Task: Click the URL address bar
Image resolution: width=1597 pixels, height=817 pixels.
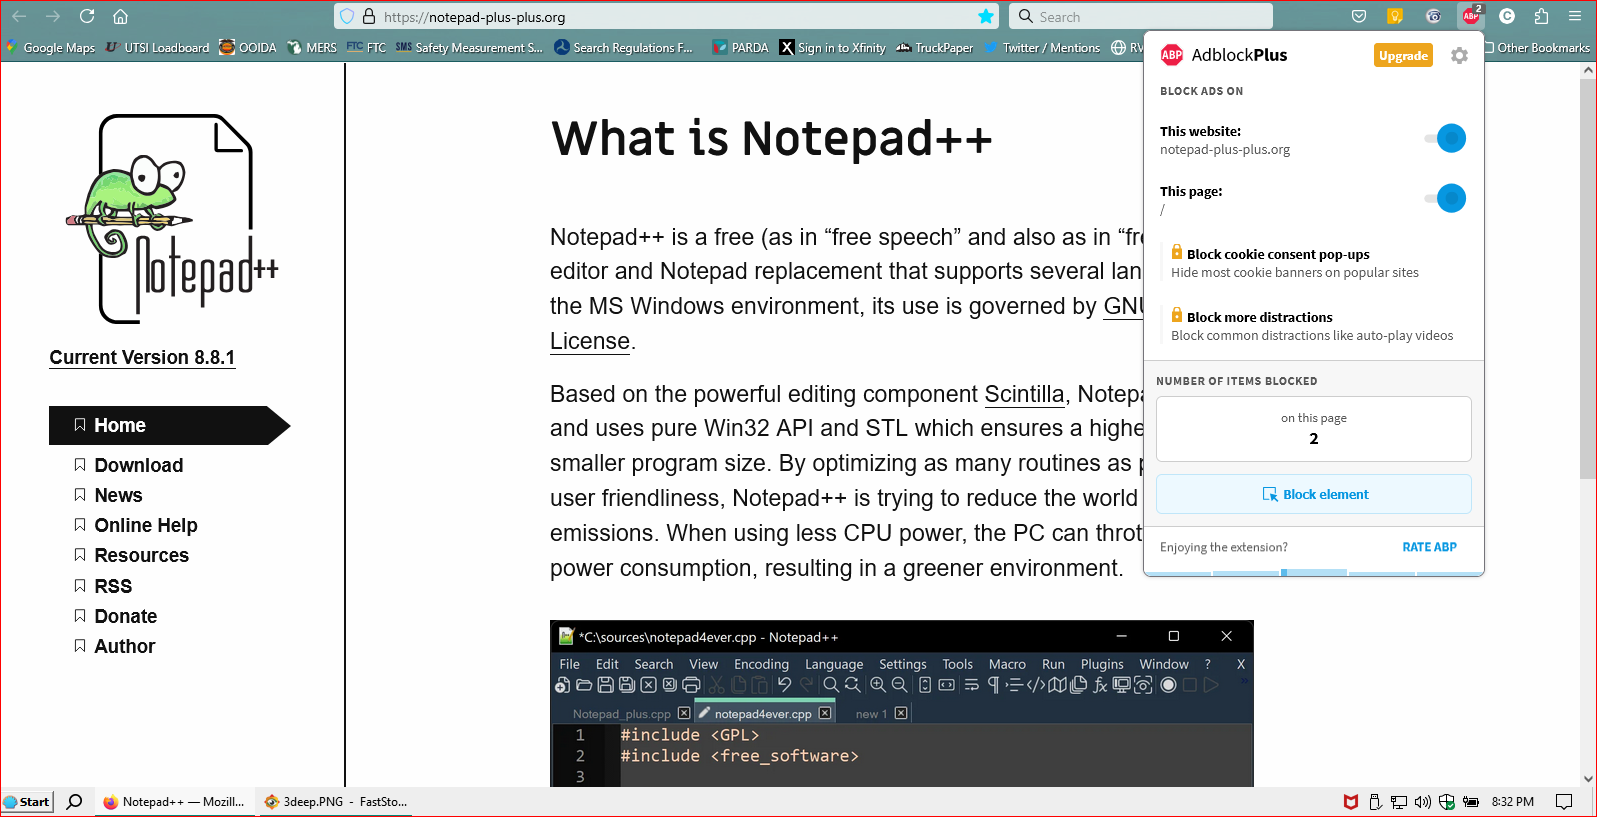Action: pos(665,16)
